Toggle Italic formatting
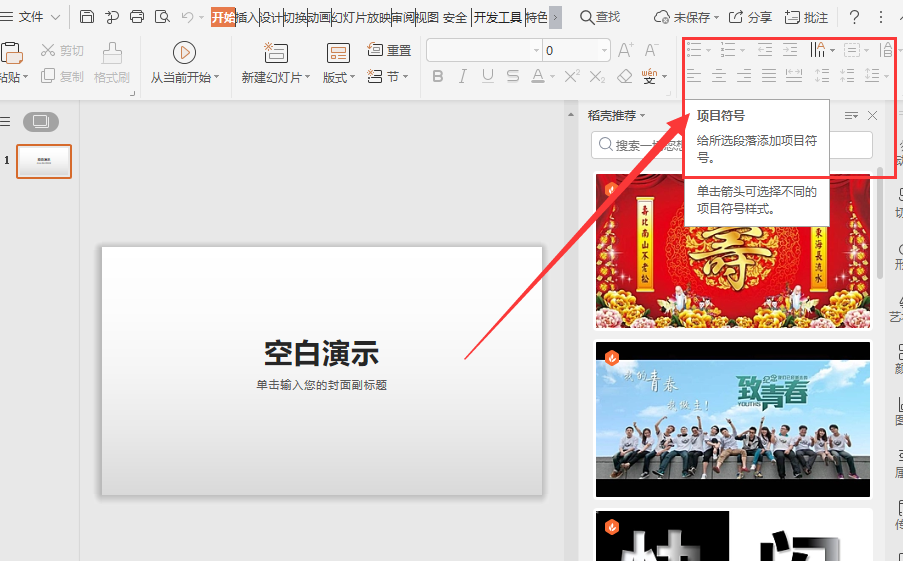This screenshot has width=903, height=561. (x=462, y=77)
